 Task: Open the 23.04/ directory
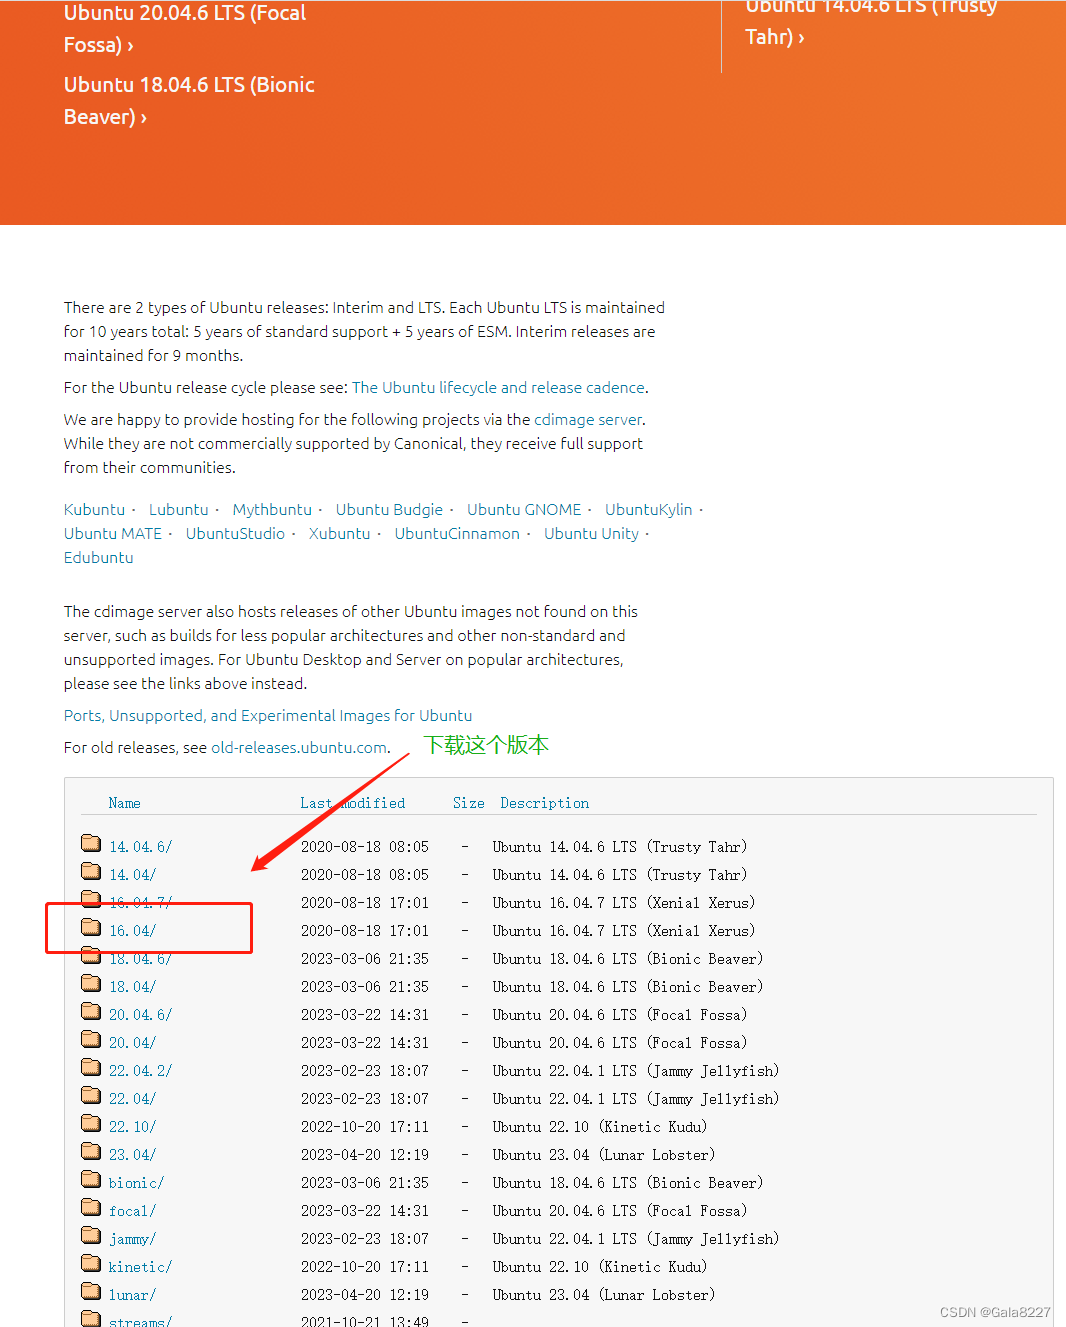[132, 1155]
